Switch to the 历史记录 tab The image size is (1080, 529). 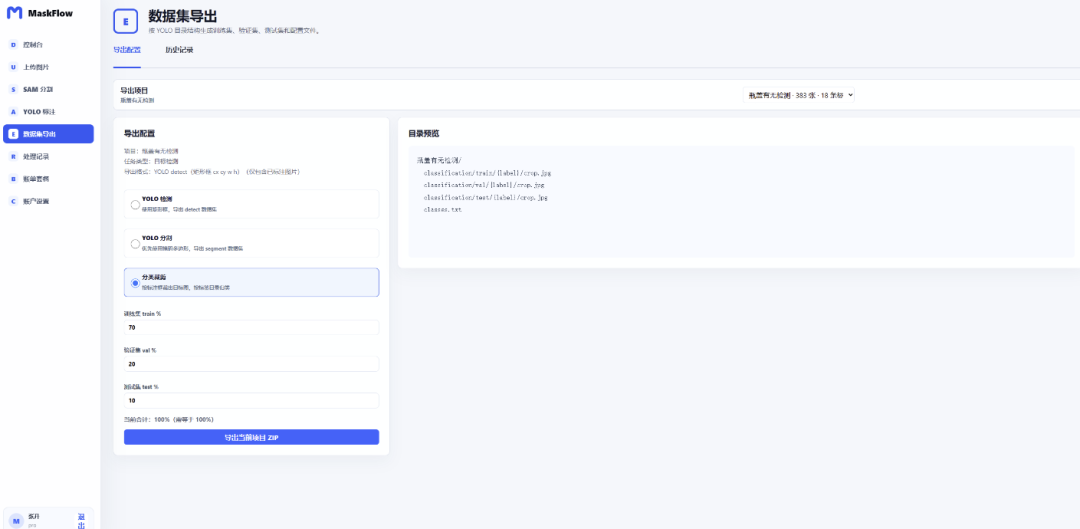[x=179, y=50]
